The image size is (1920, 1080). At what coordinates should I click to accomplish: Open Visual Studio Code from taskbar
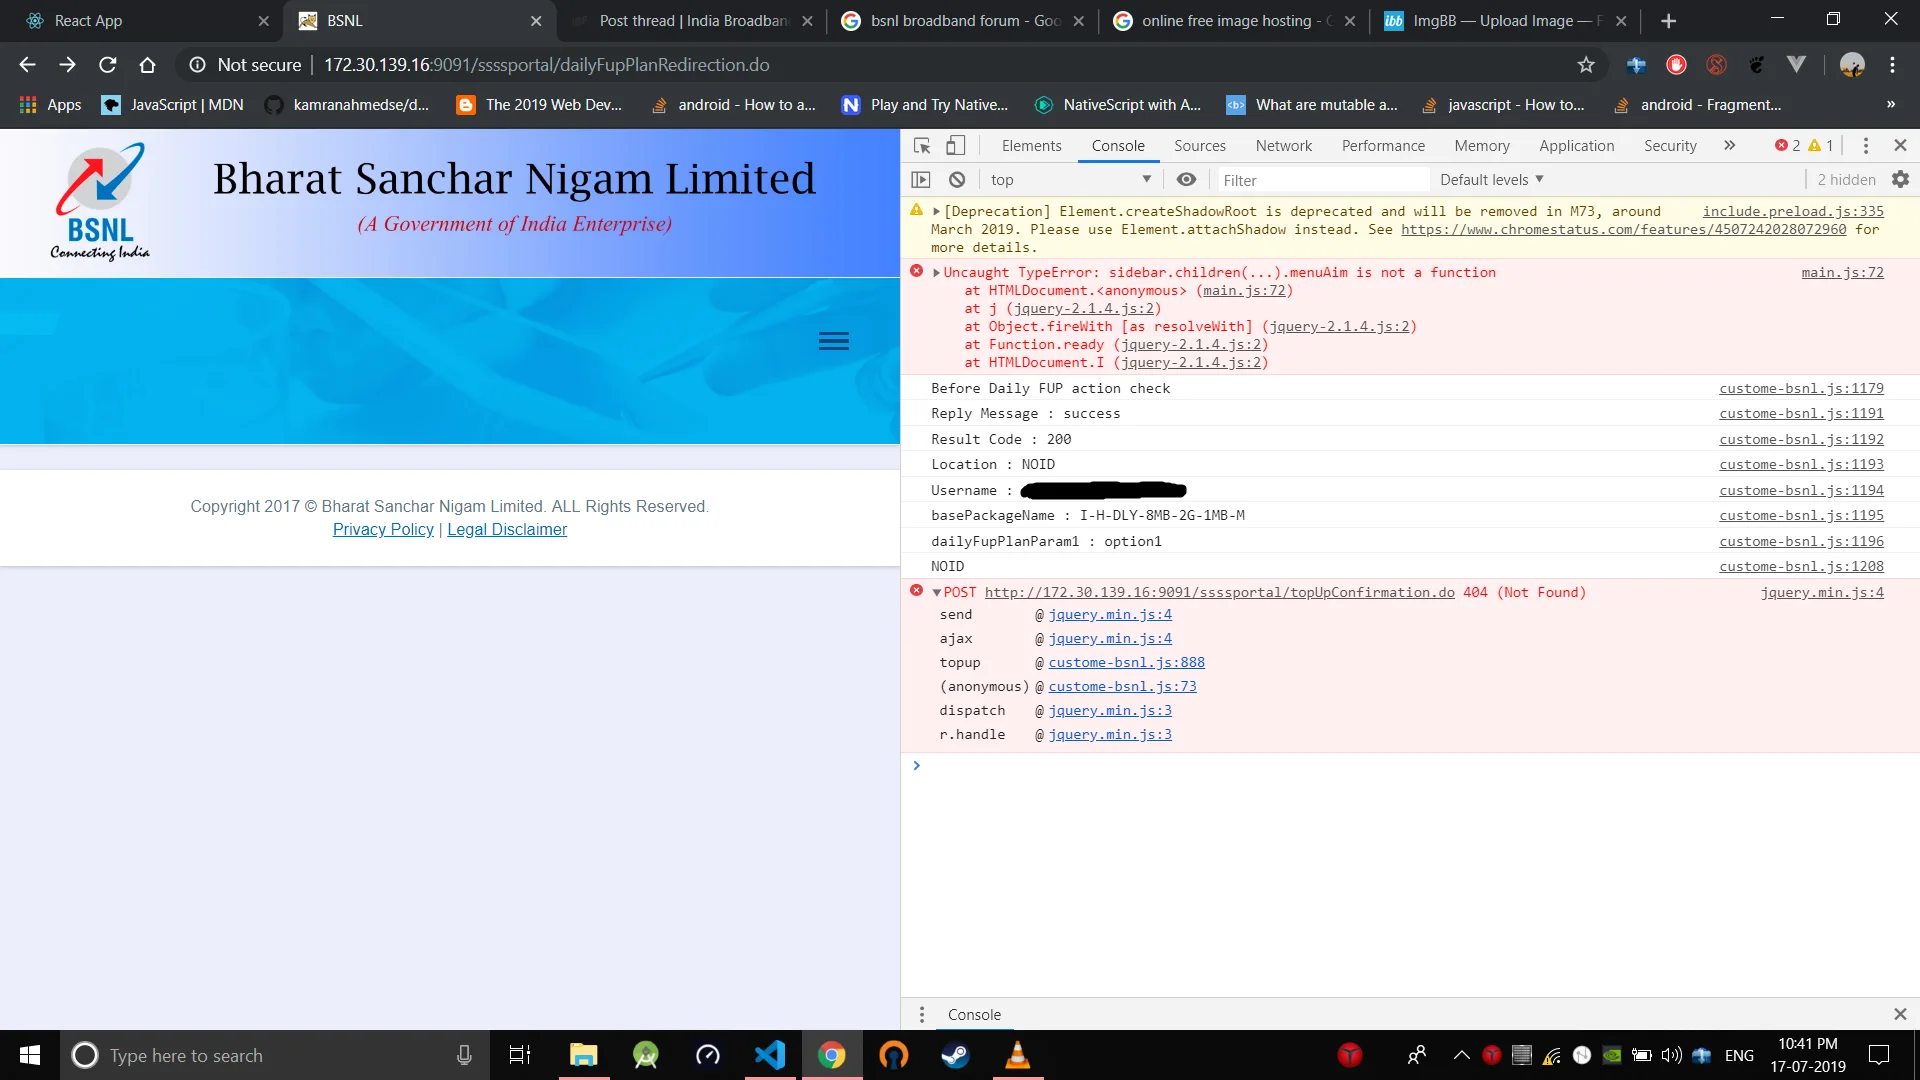click(770, 1055)
